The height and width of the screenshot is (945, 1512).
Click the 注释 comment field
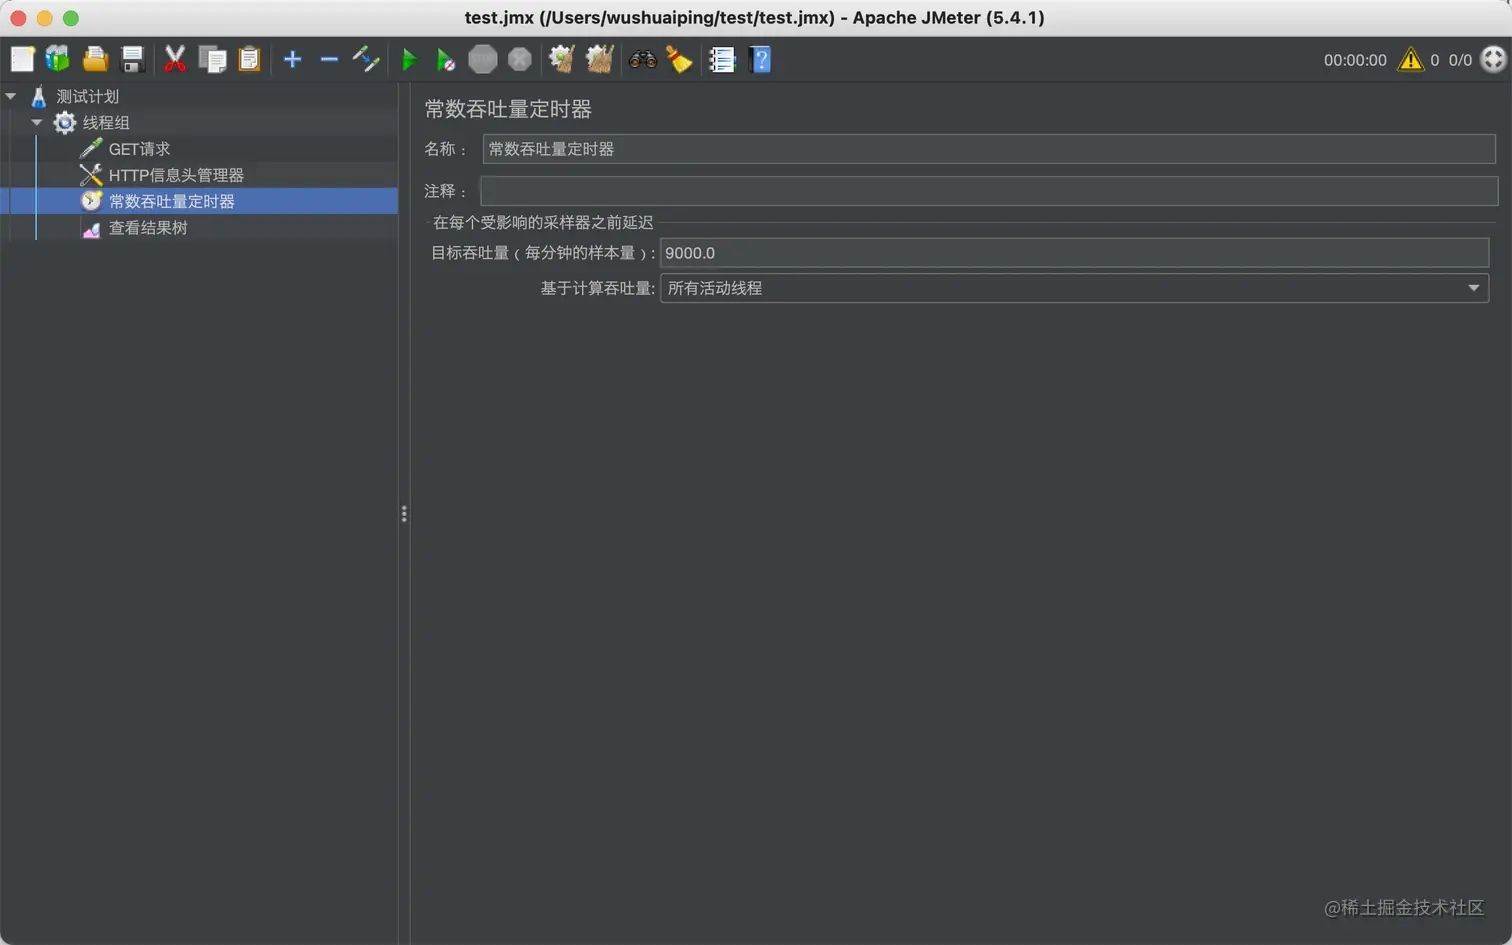(x=989, y=190)
